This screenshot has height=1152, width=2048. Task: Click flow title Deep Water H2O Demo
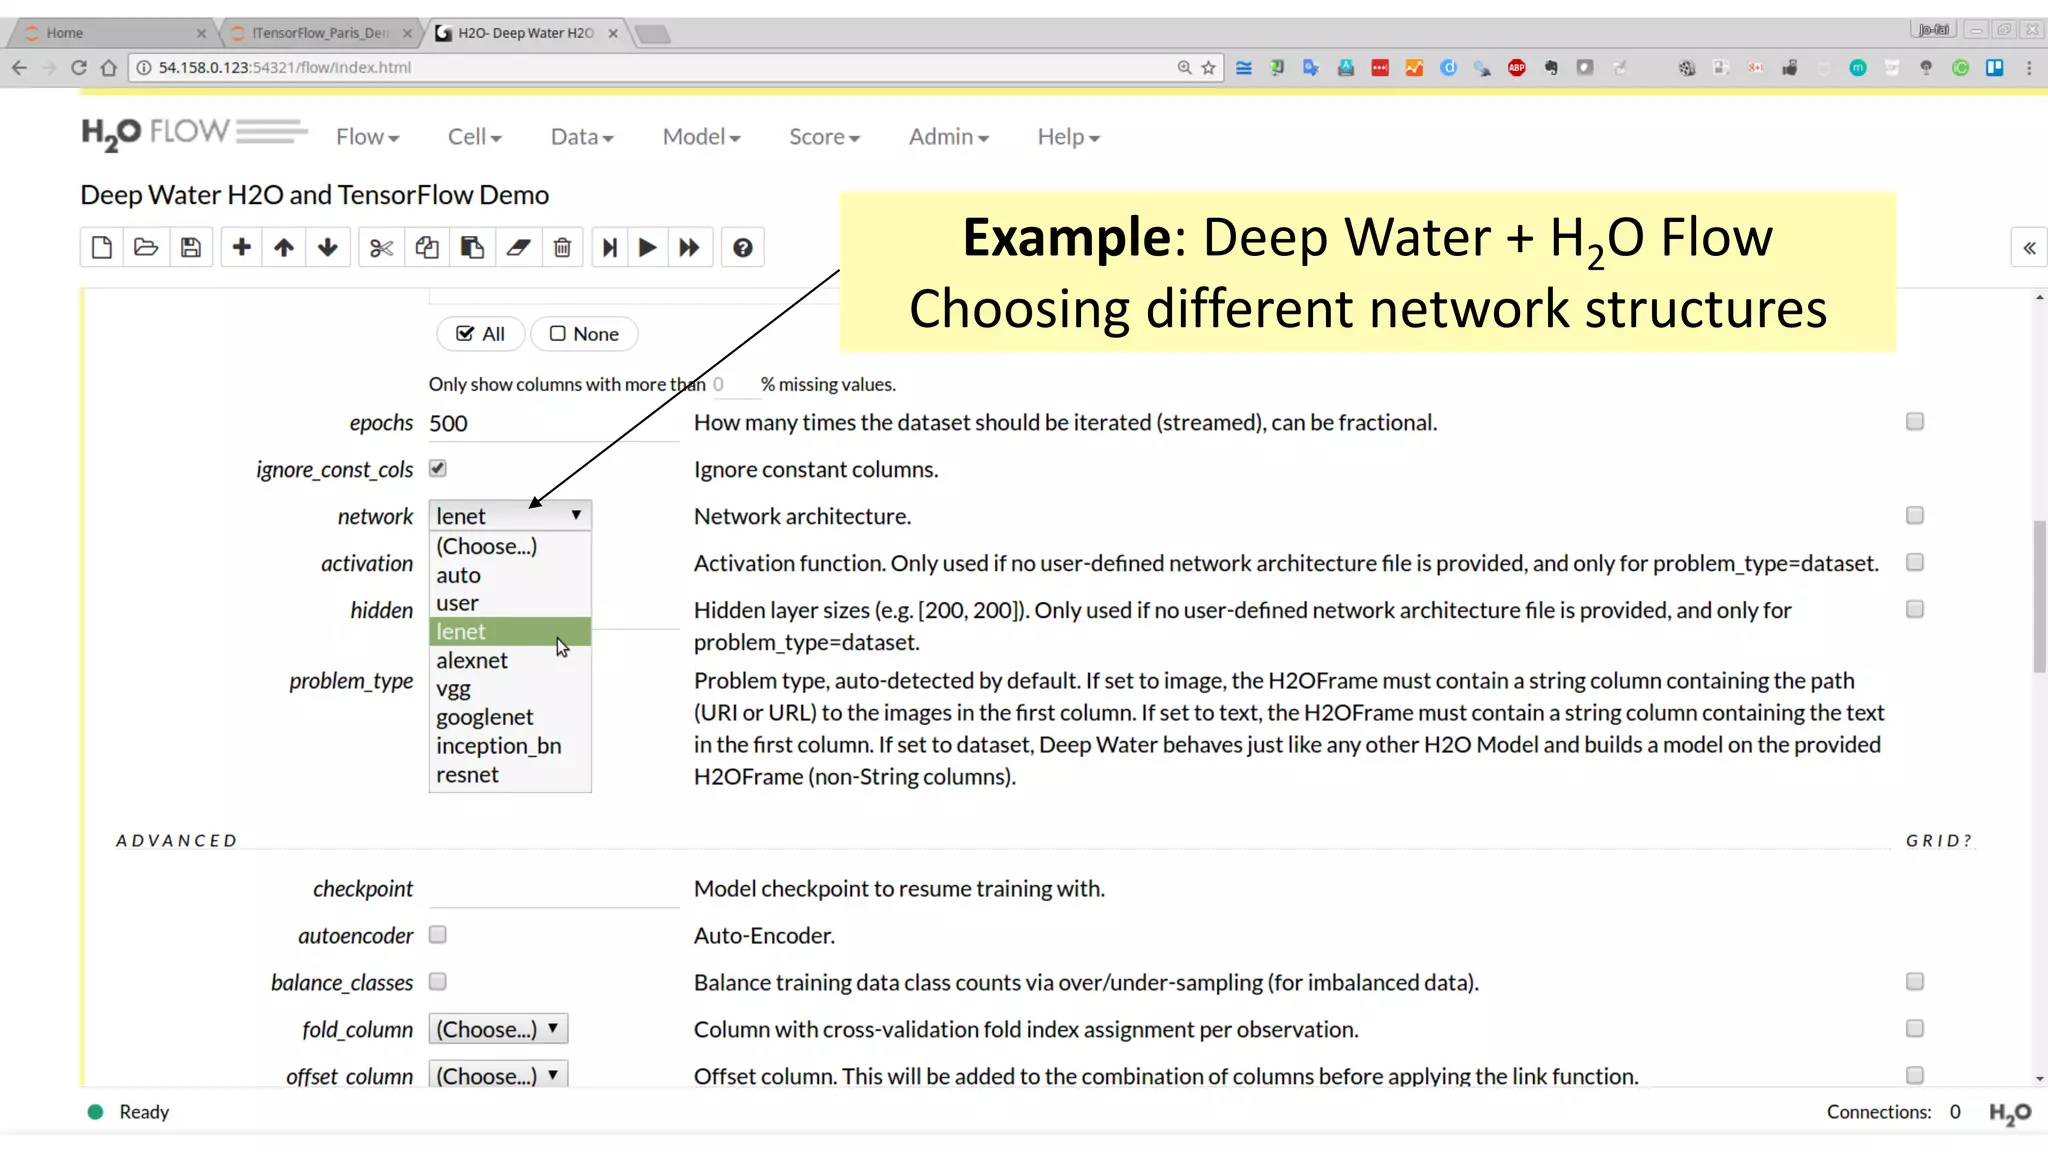(x=315, y=194)
